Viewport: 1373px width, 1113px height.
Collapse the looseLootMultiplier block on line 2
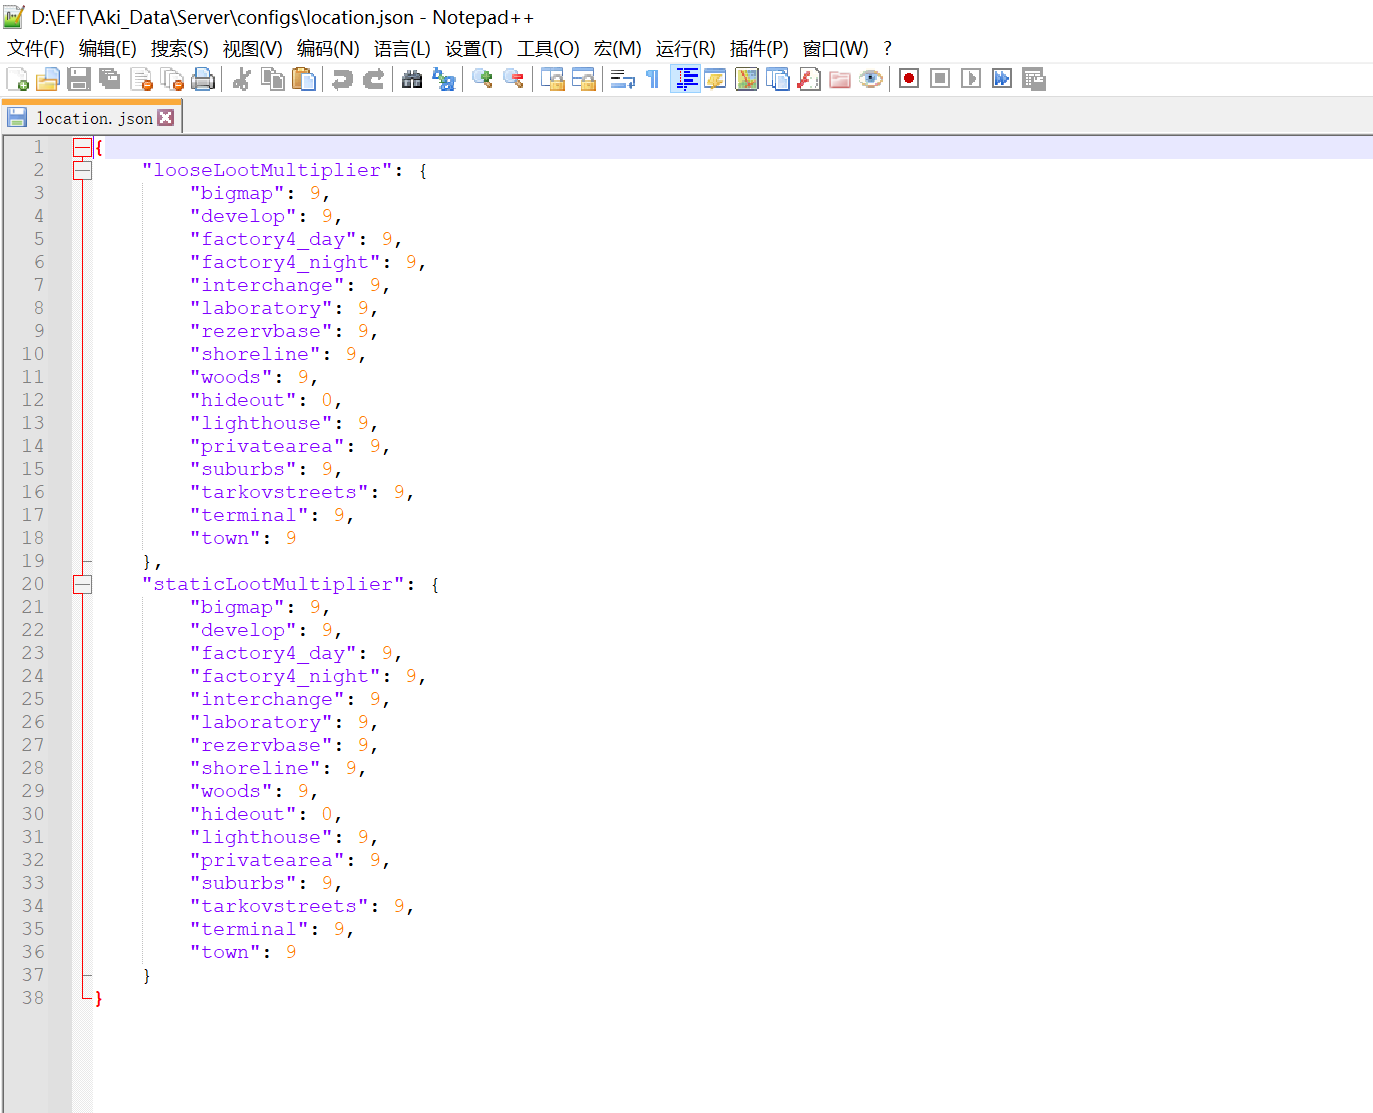tap(82, 170)
